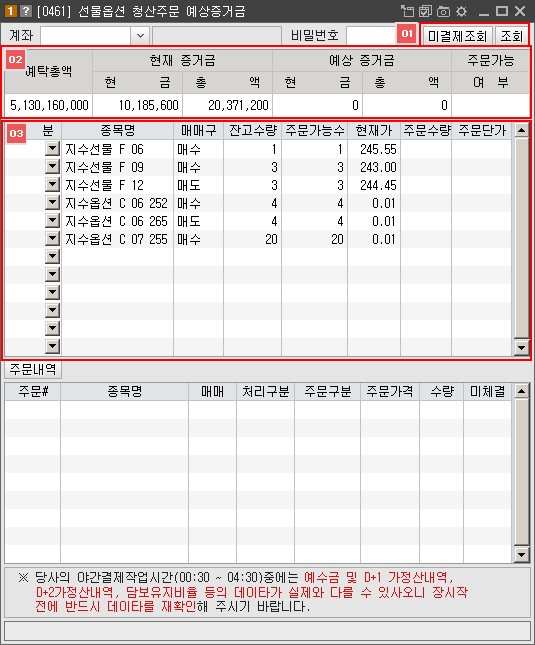
Task: Click the positions table vertical scrollbar track
Action: [x=521, y=239]
